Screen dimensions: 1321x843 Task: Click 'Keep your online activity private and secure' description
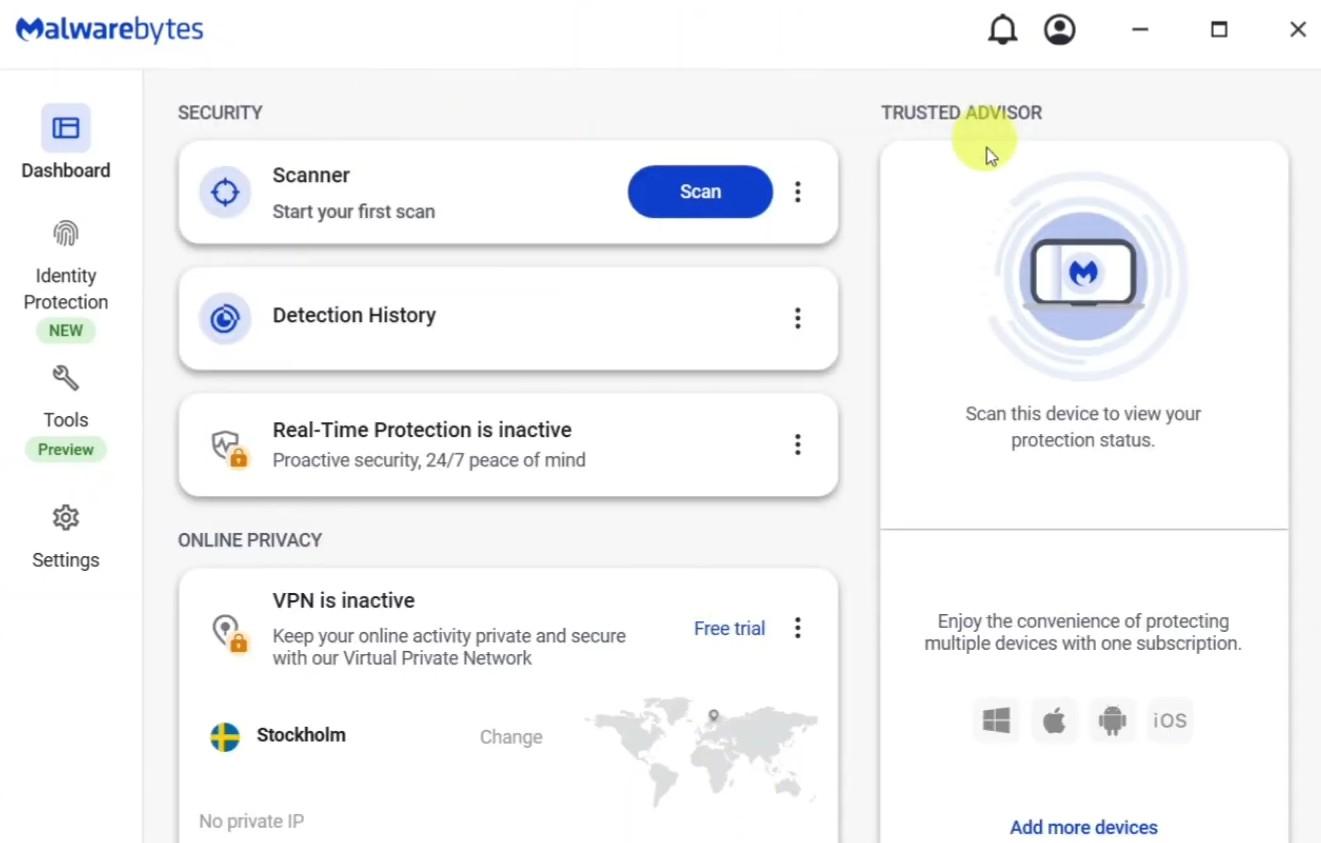[449, 647]
